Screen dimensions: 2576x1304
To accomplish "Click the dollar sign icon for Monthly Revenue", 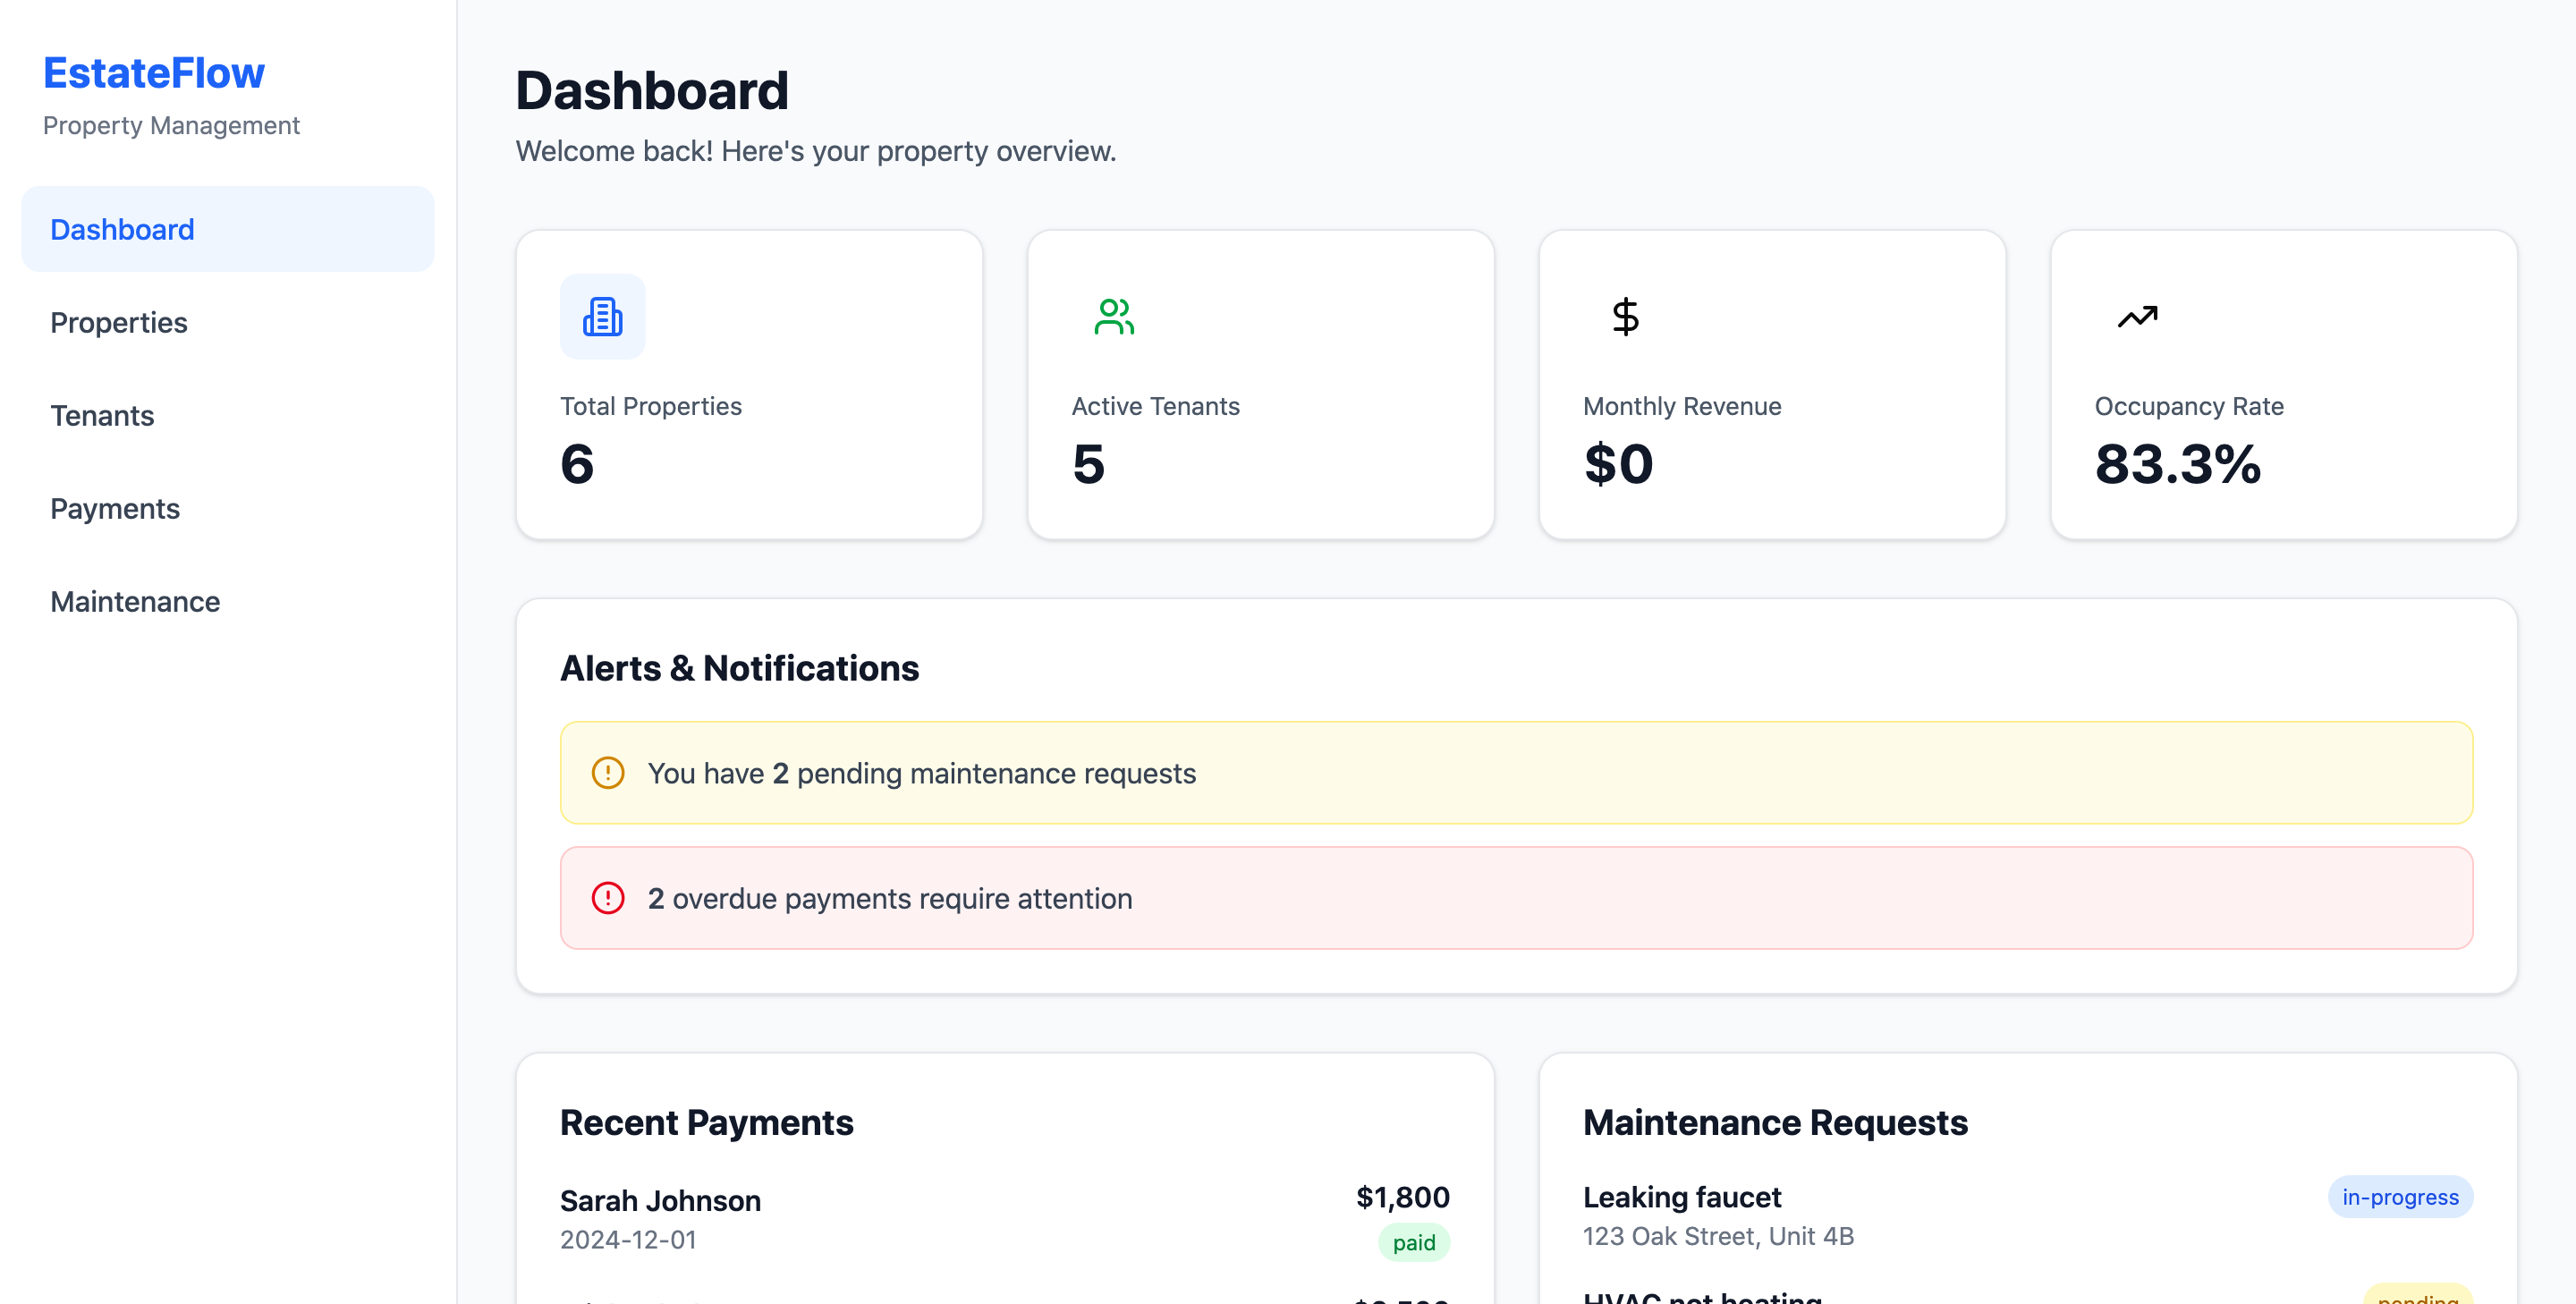I will coord(1625,317).
